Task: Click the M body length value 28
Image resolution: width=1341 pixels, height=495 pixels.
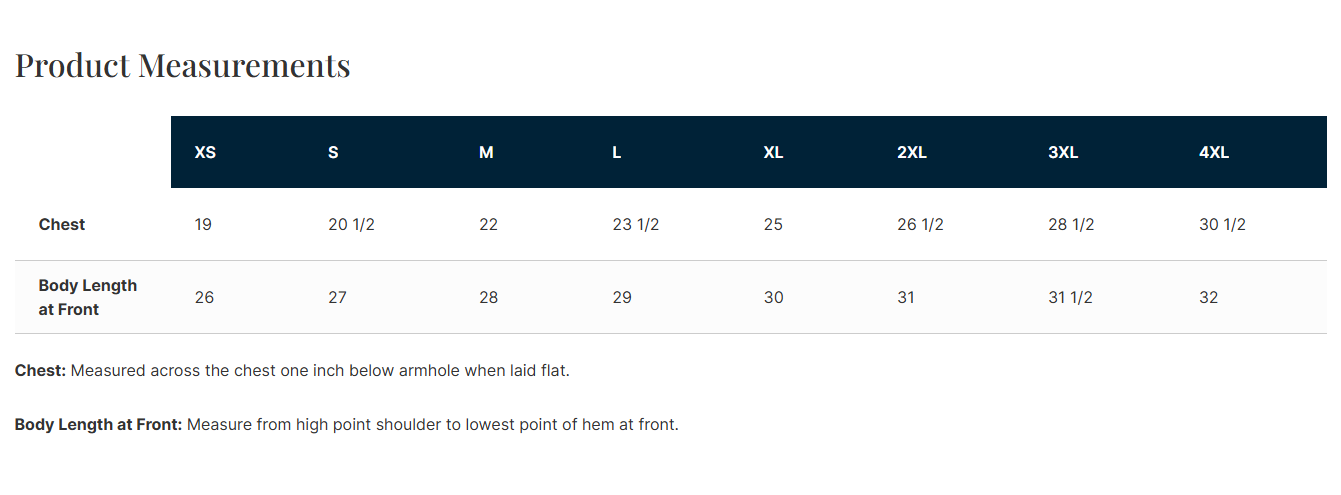Action: (488, 298)
